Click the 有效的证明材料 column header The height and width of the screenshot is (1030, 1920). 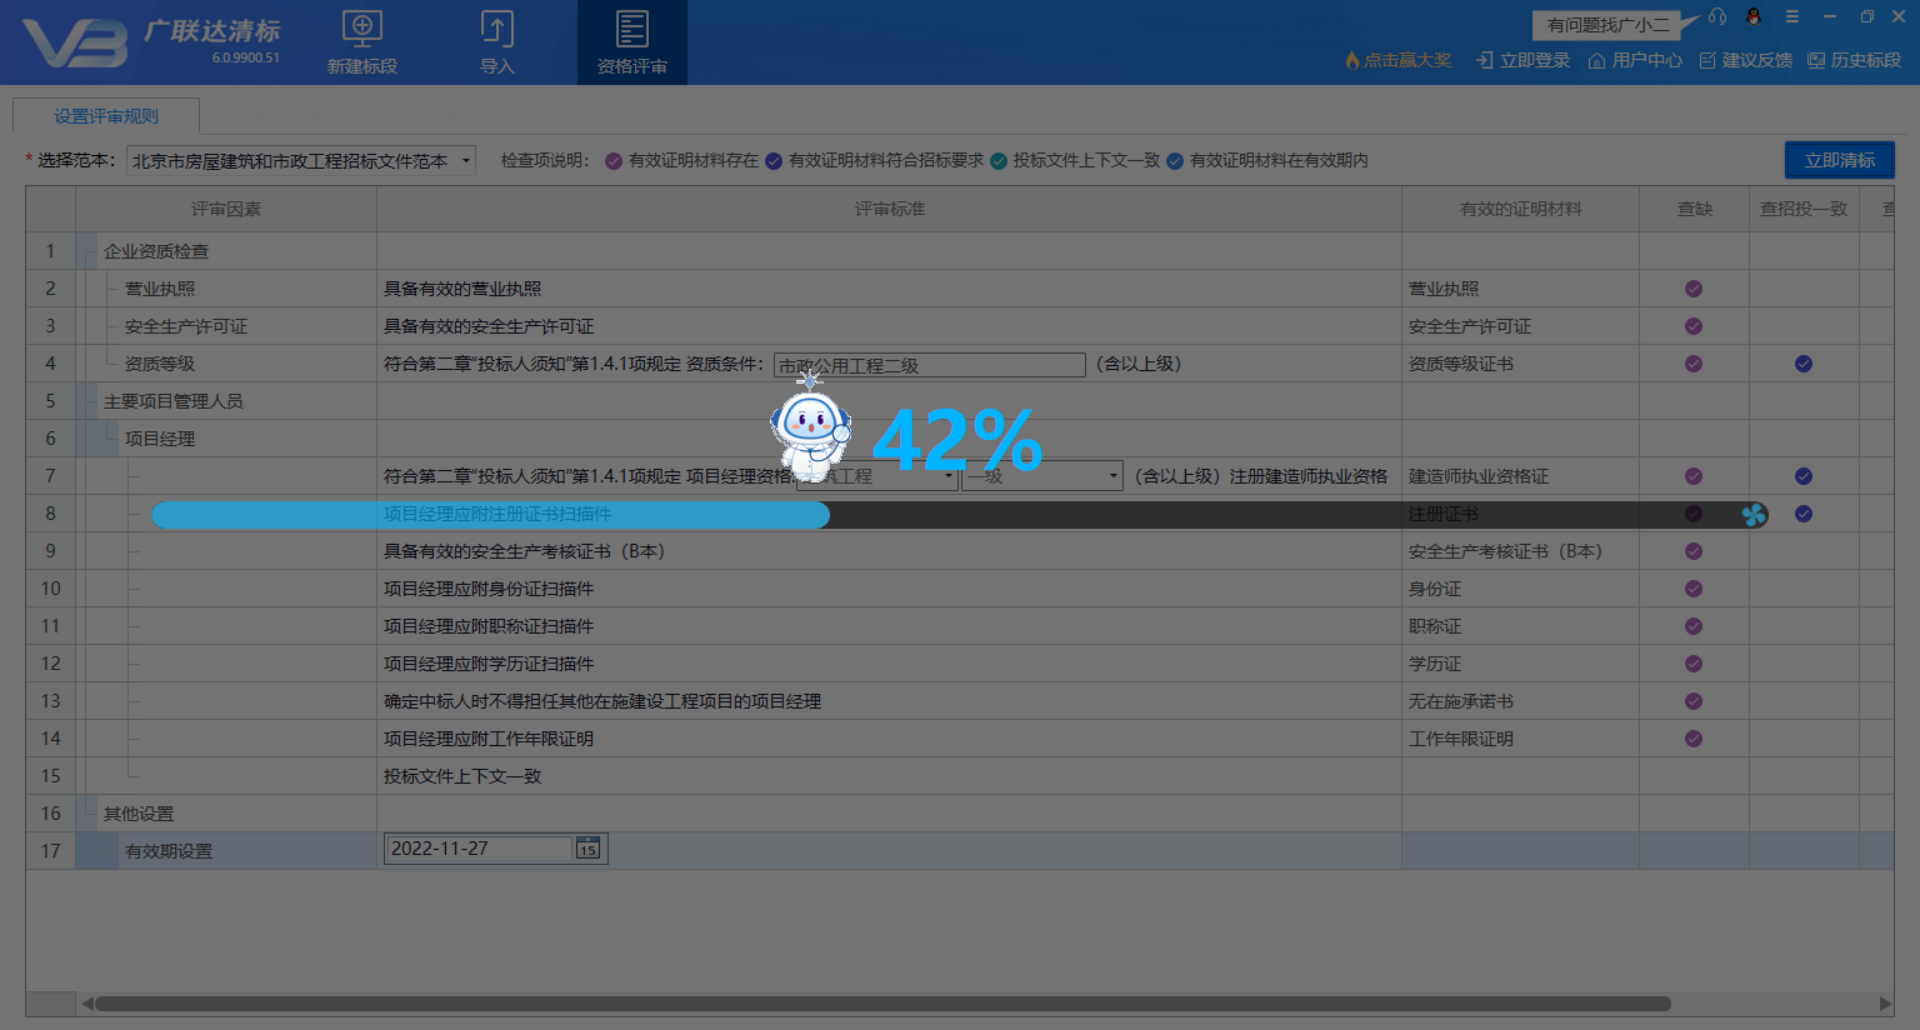click(1520, 209)
